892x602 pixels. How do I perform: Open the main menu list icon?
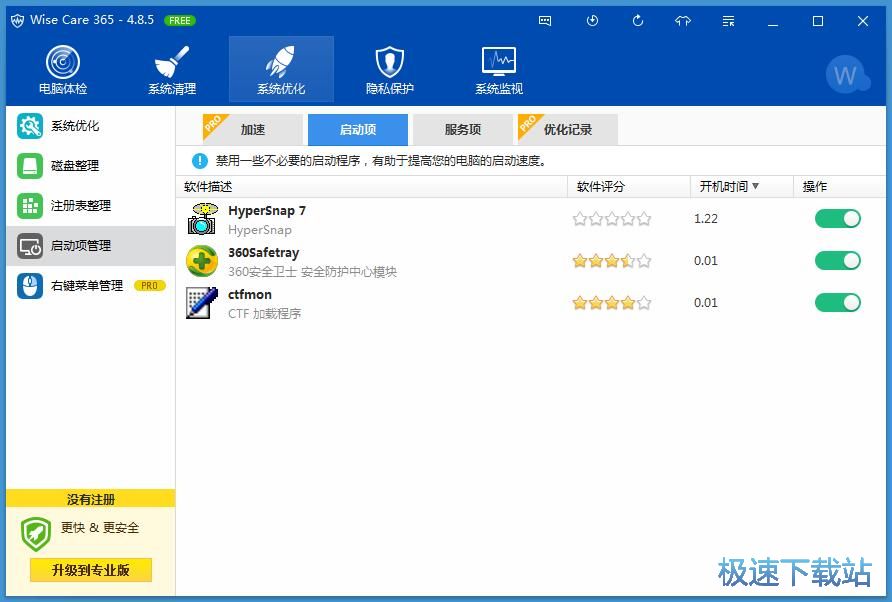[727, 20]
